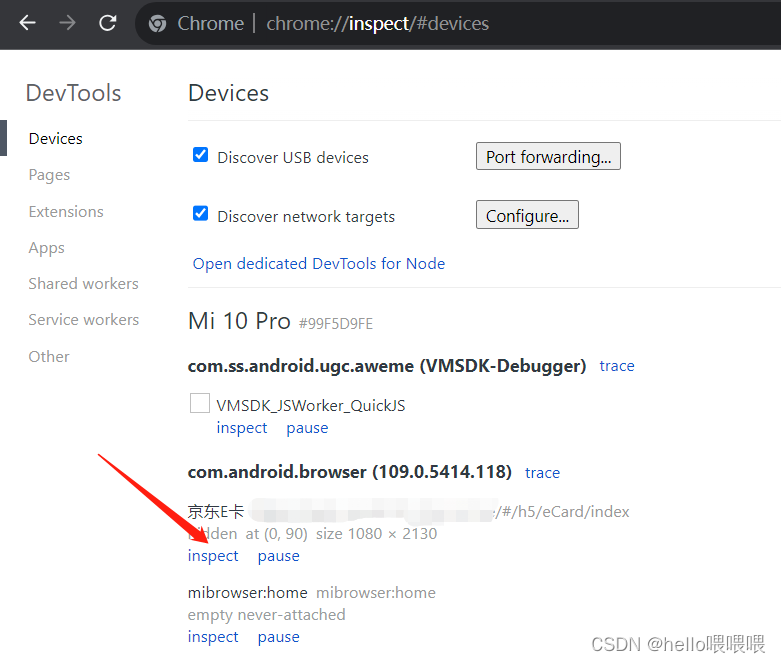Reload the chrome://inspect page
The image size is (781, 663).
108,23
